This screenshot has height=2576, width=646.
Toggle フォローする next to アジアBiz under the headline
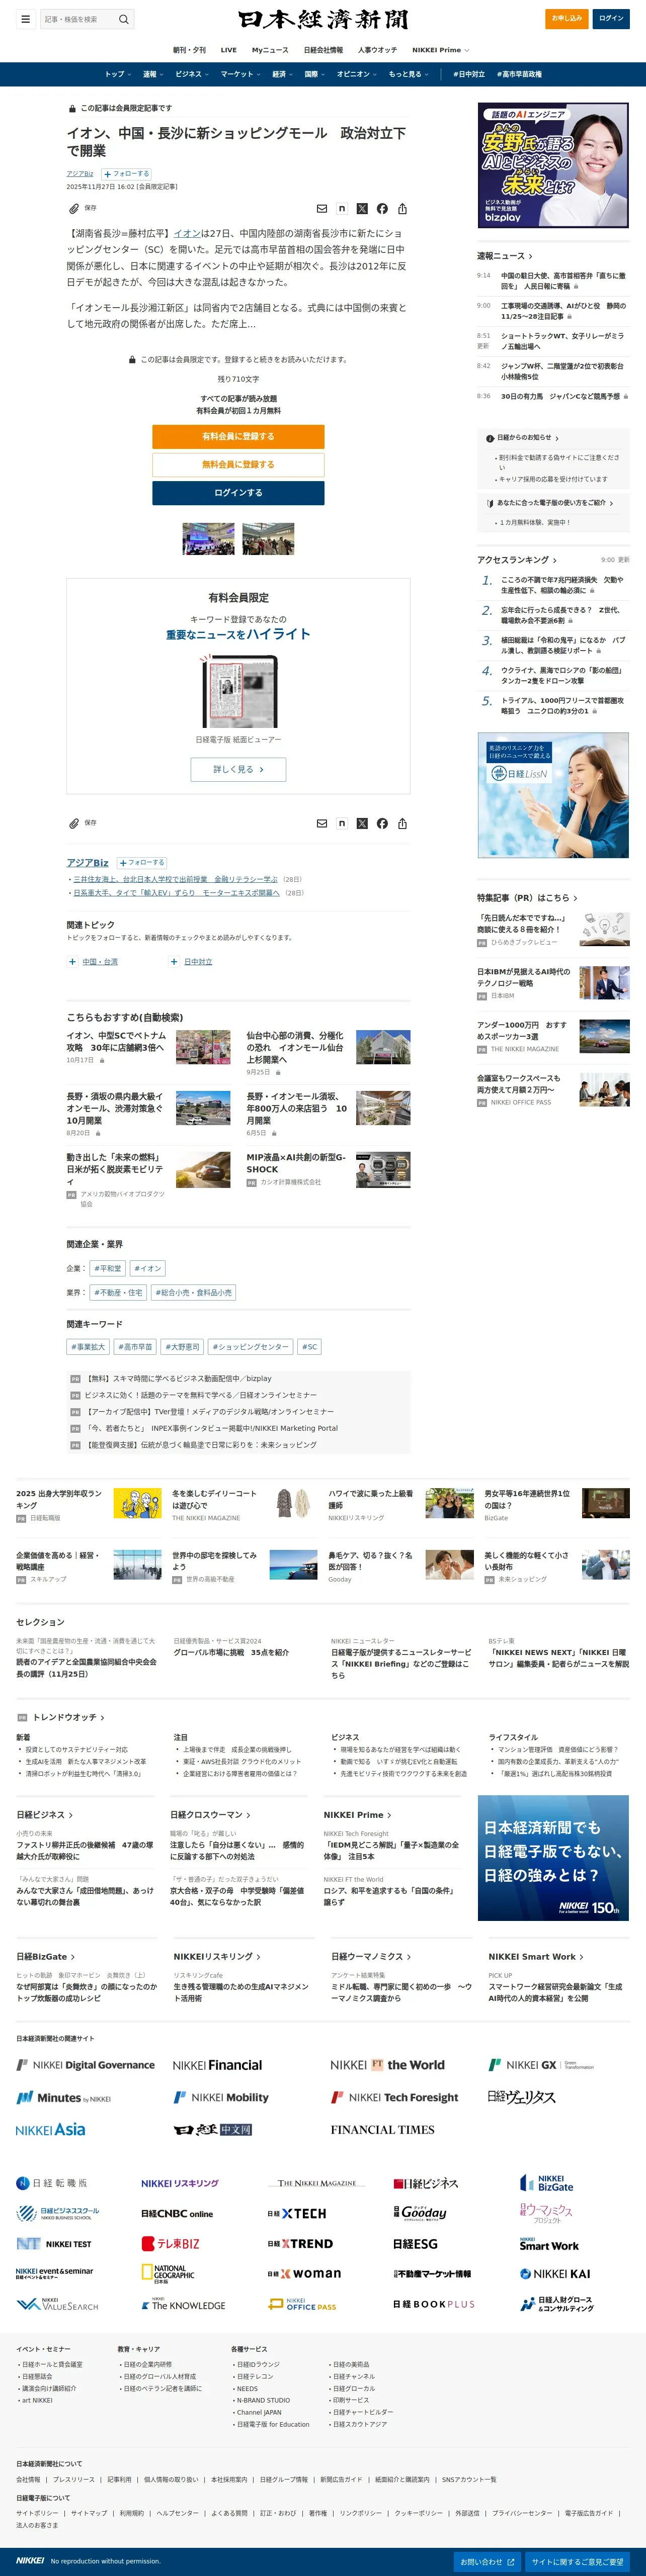click(x=126, y=174)
